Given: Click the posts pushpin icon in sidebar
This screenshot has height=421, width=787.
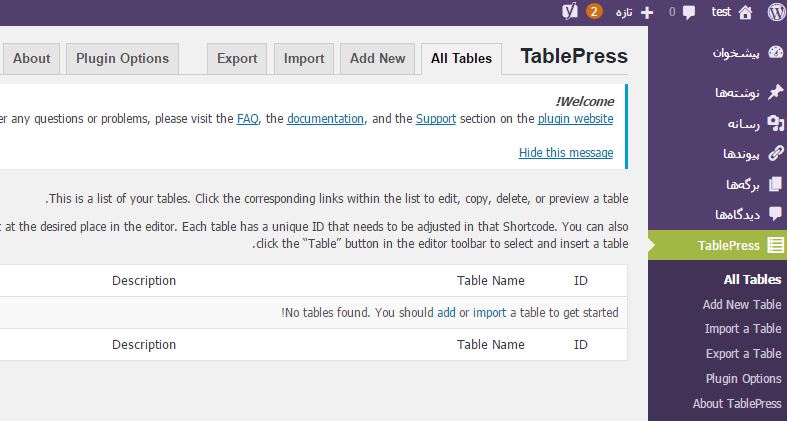Looking at the screenshot, I should pos(775,92).
